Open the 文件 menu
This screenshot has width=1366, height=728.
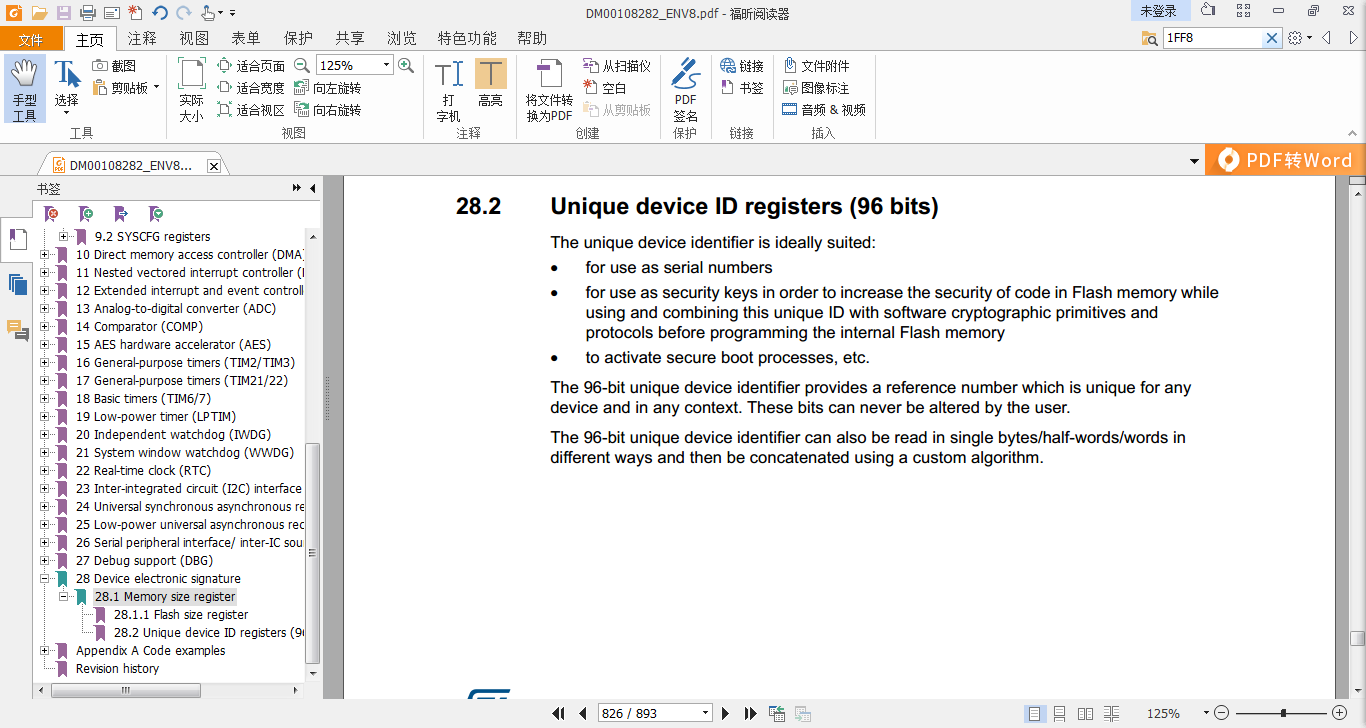31,37
